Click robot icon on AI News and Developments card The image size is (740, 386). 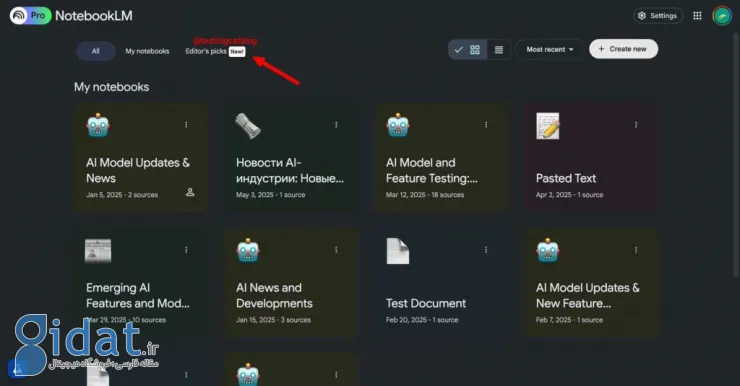(248, 251)
